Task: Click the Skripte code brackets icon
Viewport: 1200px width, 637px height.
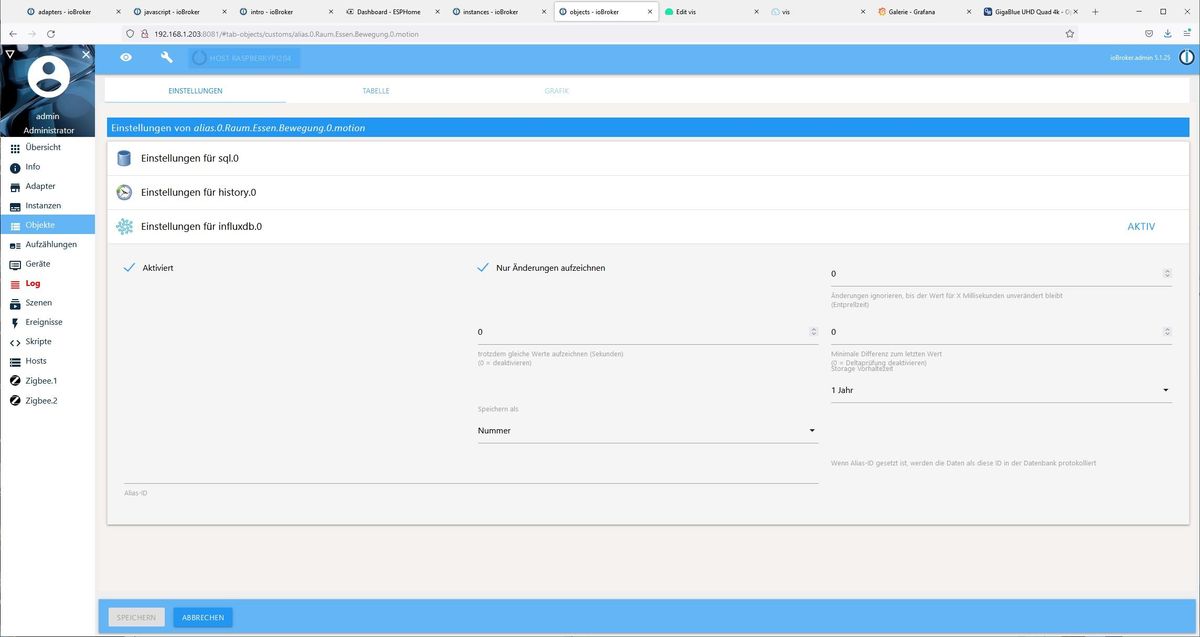Action: 15,342
